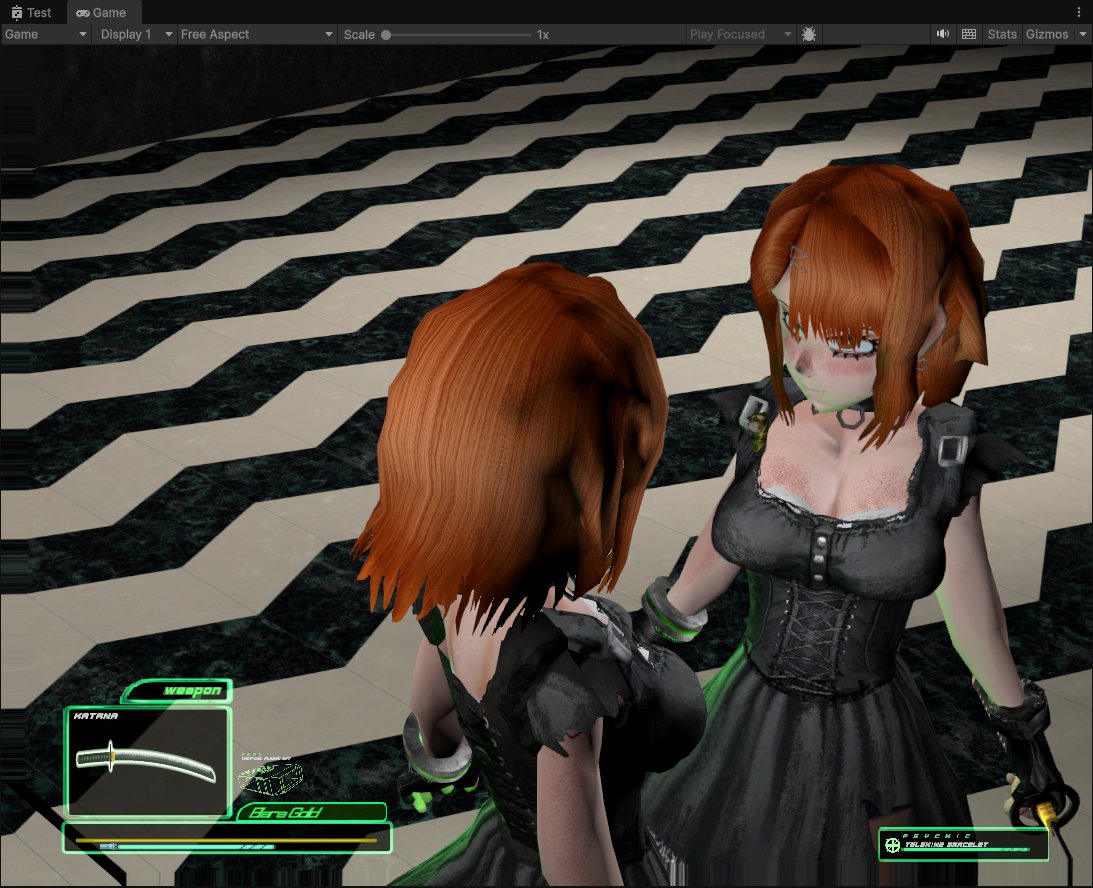
Task: Click the crosshair icon on Telekine Bracelet panel
Action: click(891, 845)
